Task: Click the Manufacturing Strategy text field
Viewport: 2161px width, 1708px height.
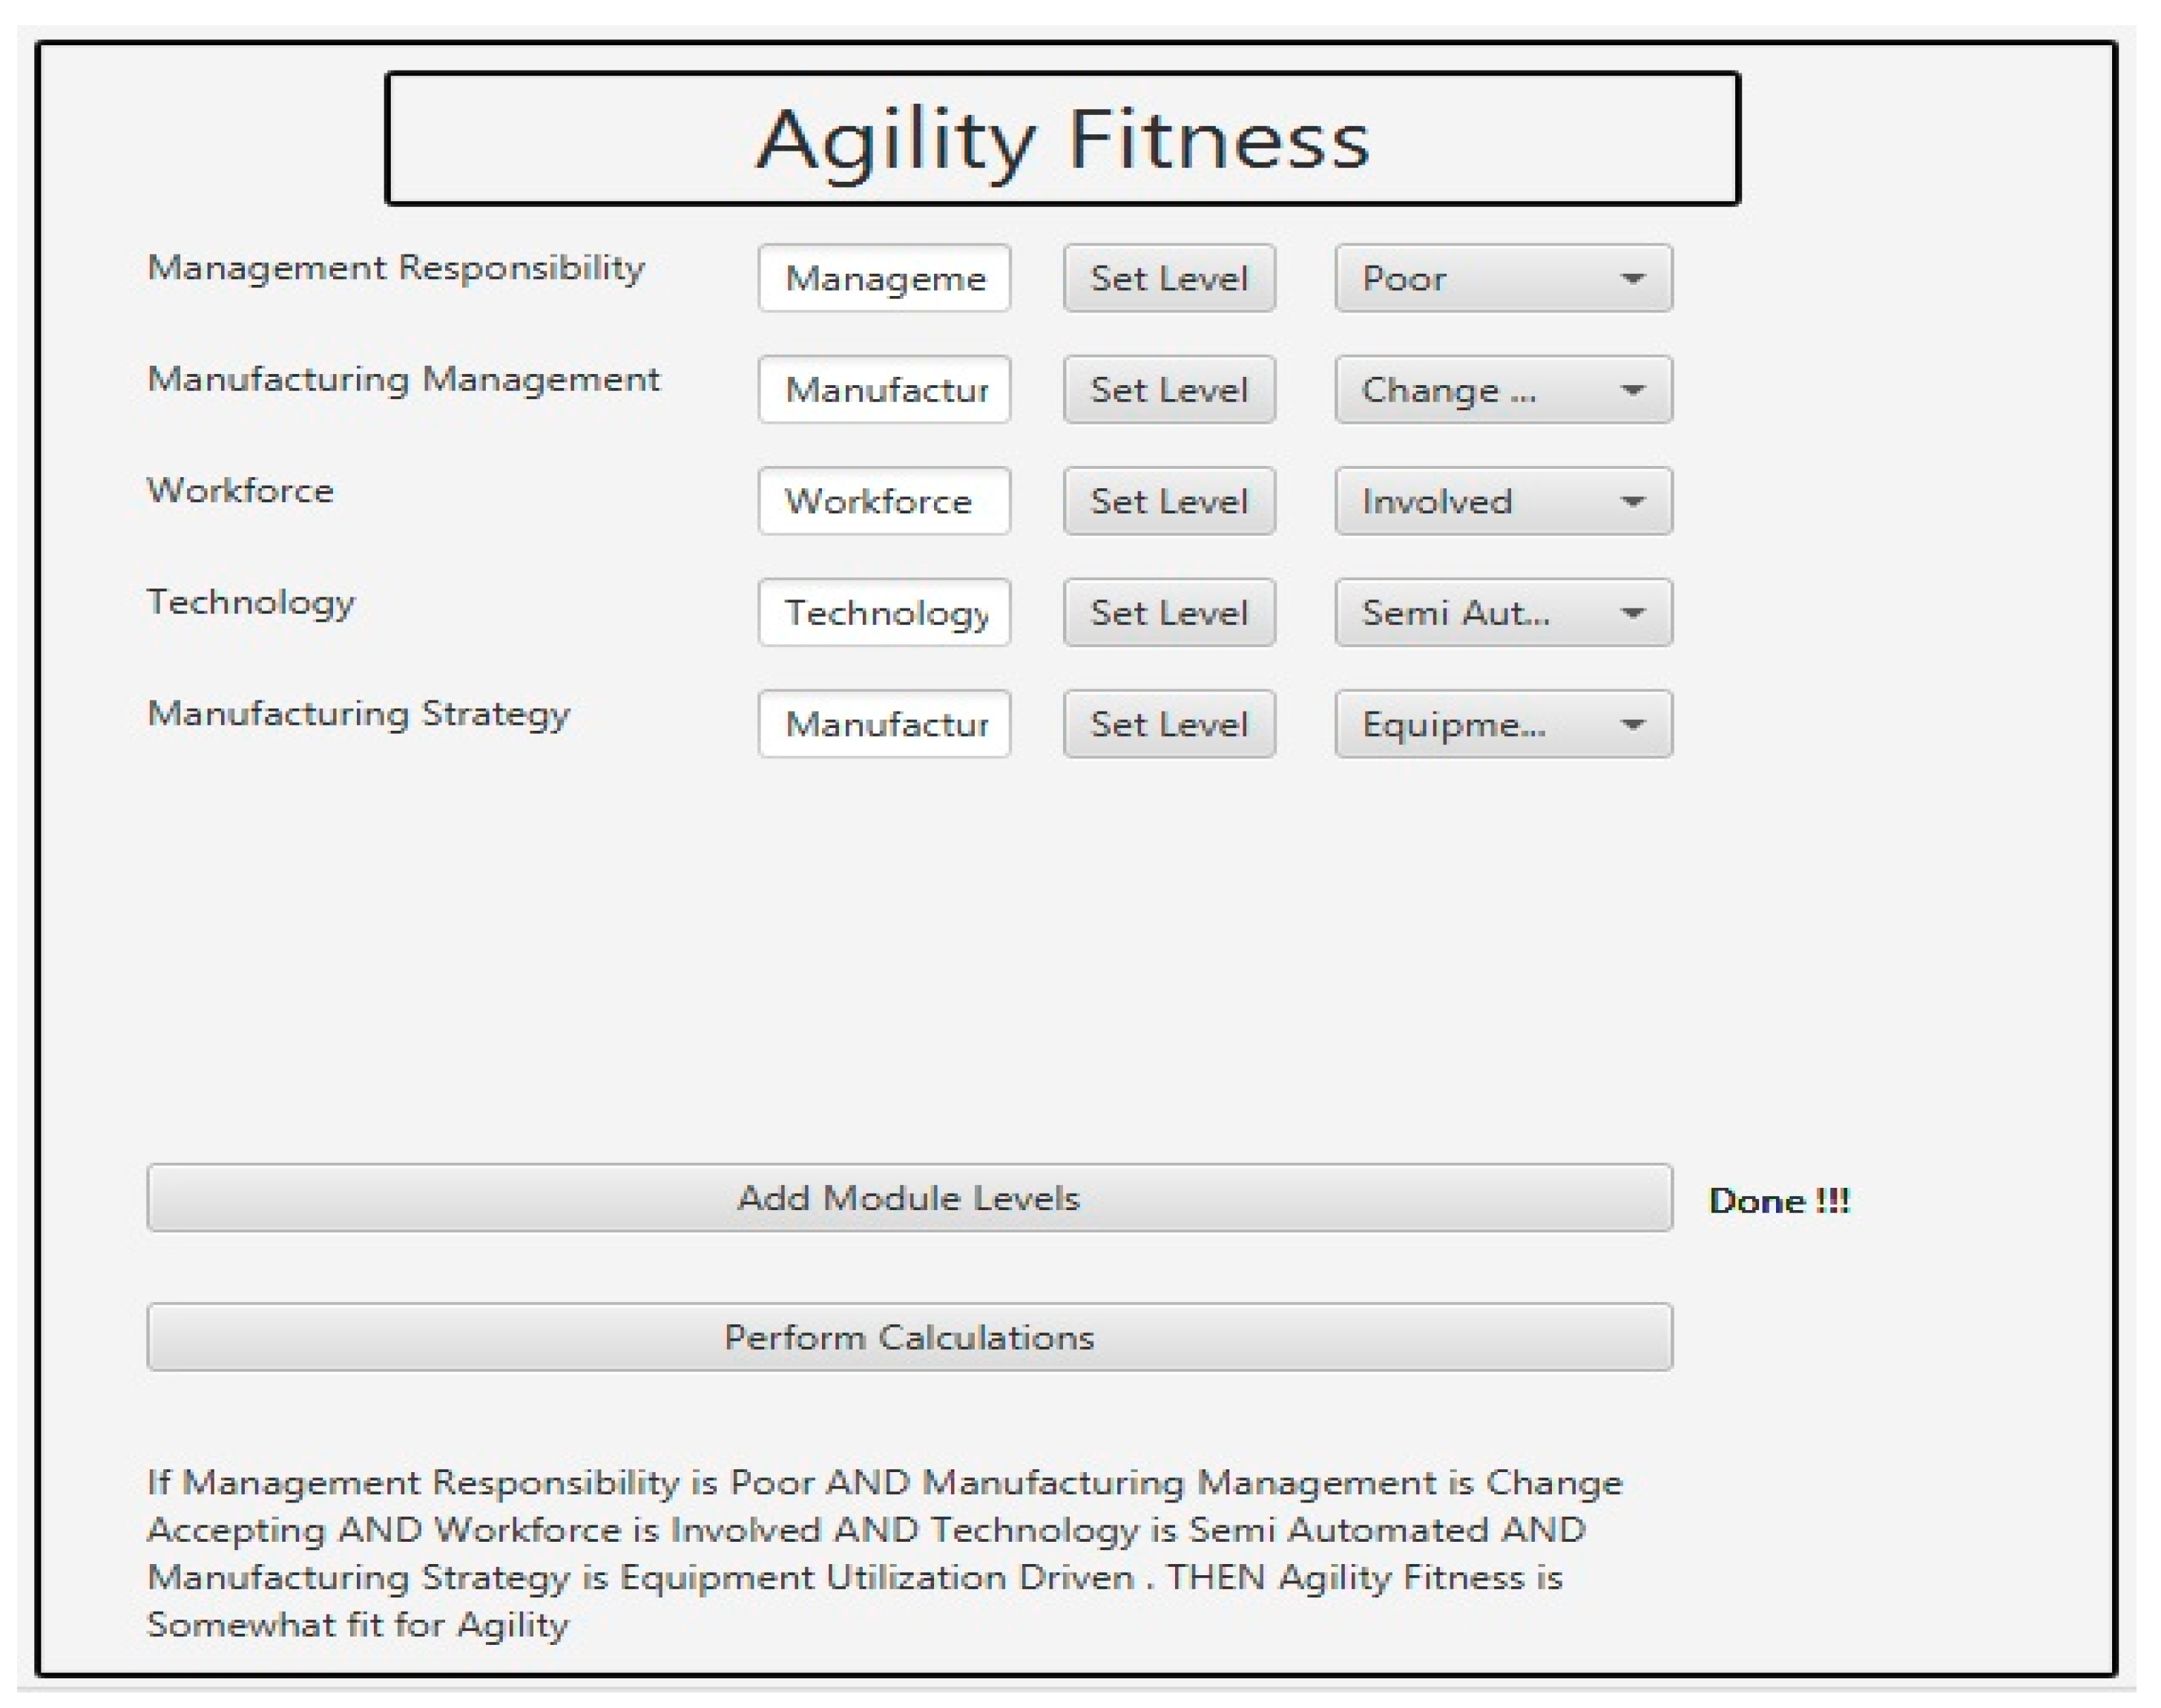Action: [883, 723]
